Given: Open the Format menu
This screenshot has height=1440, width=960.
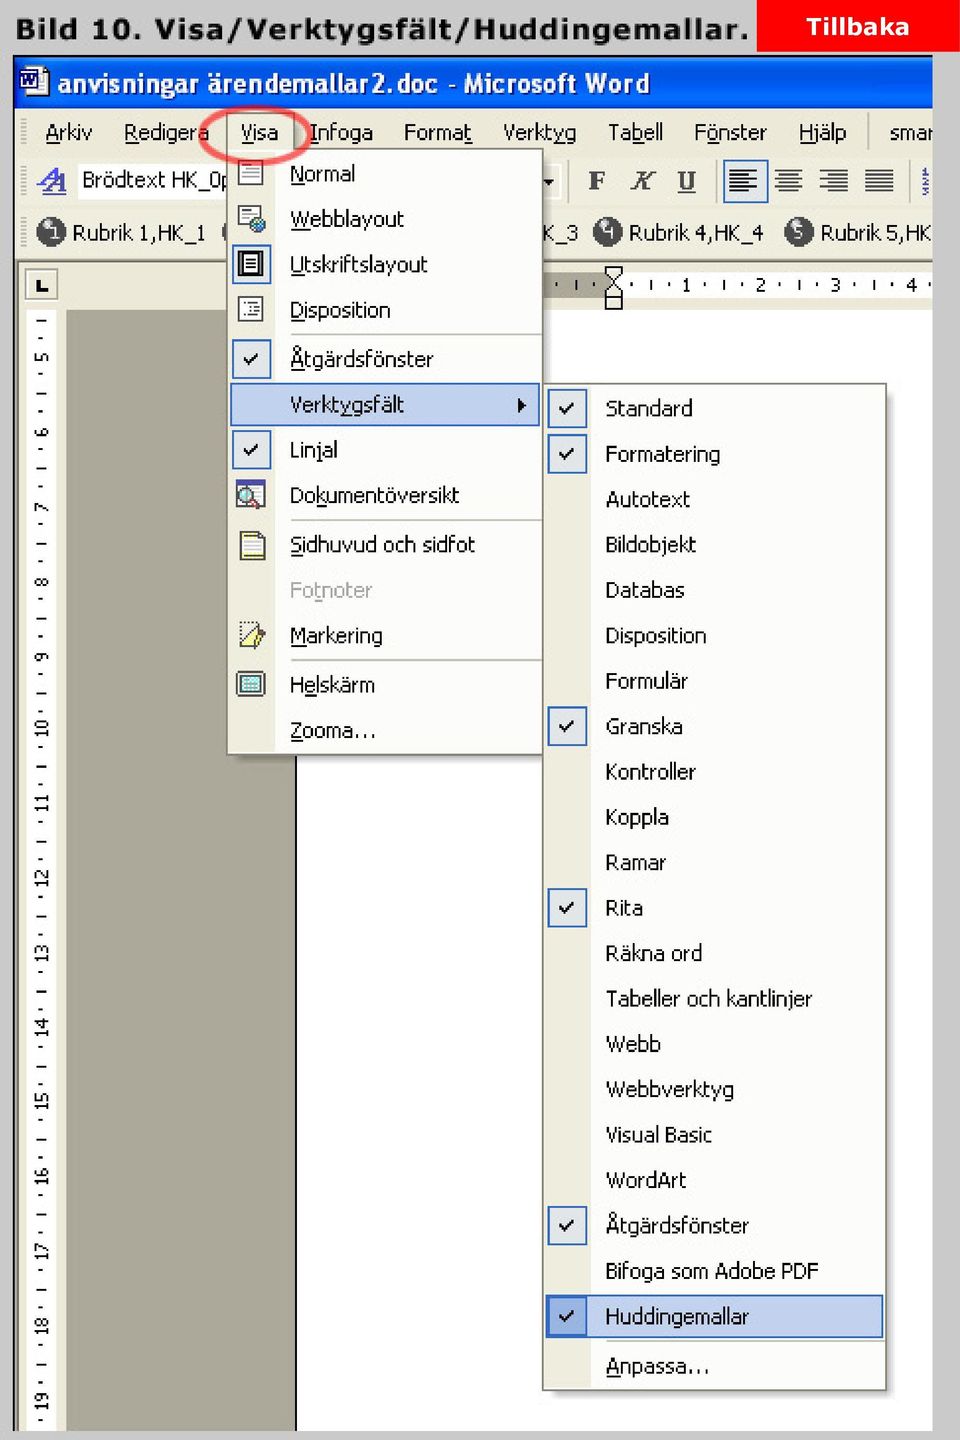Looking at the screenshot, I should coord(437,133).
